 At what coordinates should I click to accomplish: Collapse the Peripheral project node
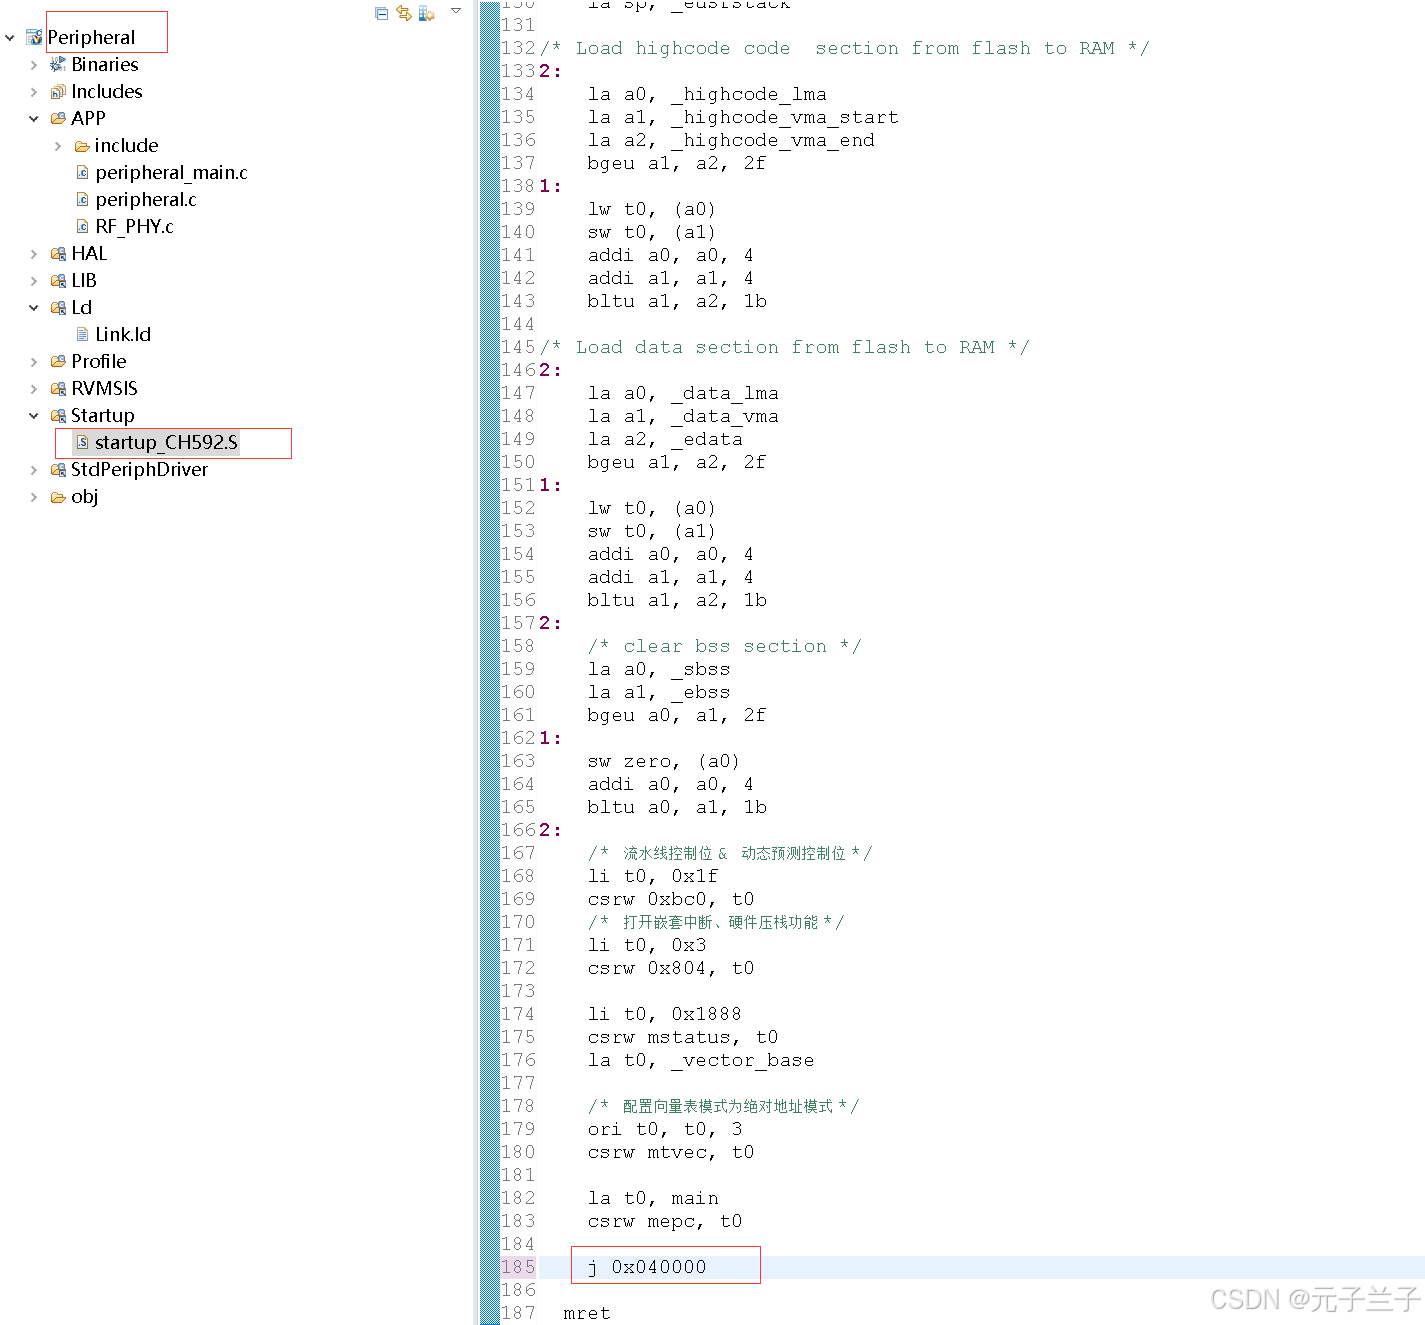10,38
